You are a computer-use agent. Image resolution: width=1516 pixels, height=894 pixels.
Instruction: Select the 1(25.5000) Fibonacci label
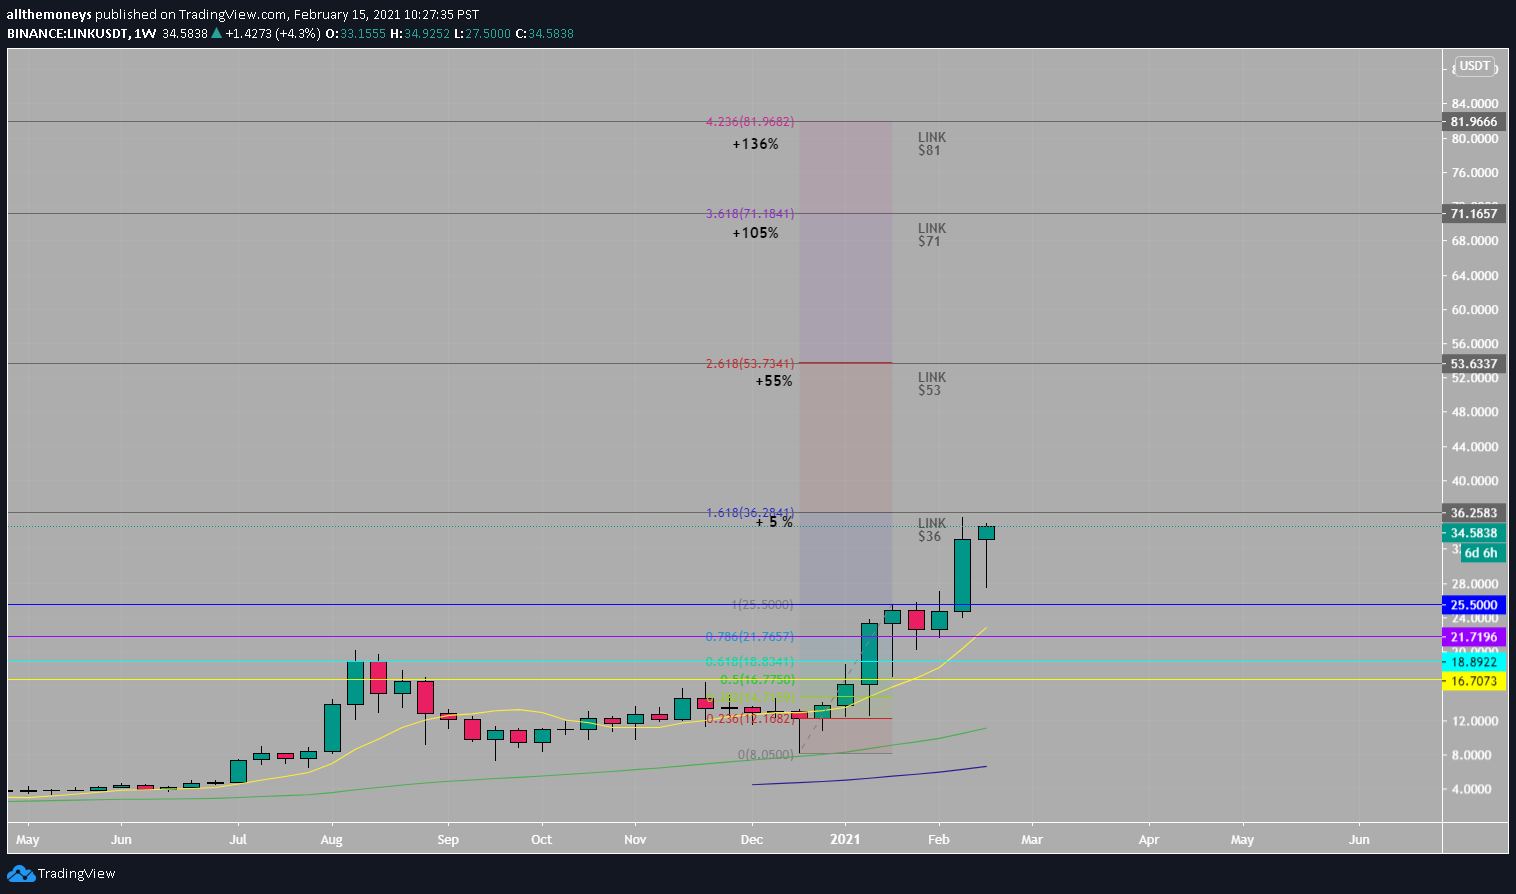click(x=762, y=605)
